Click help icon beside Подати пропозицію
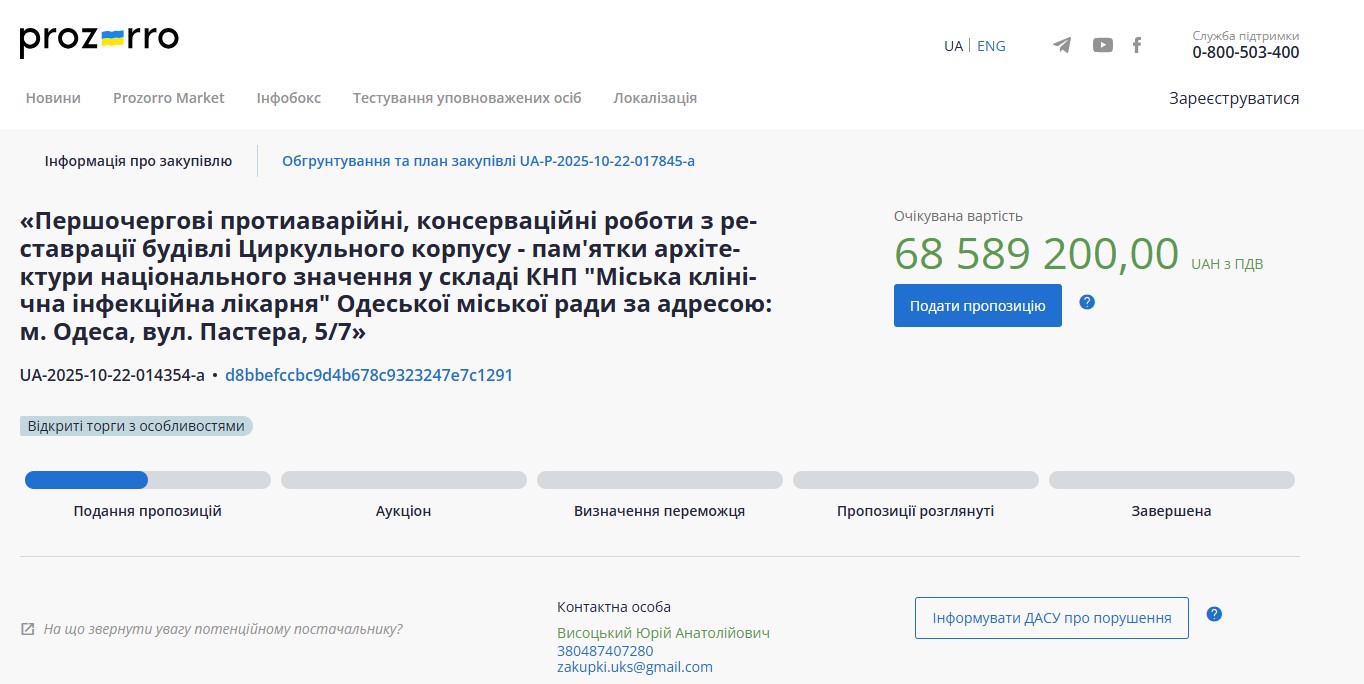The height and width of the screenshot is (684, 1364). click(1087, 302)
